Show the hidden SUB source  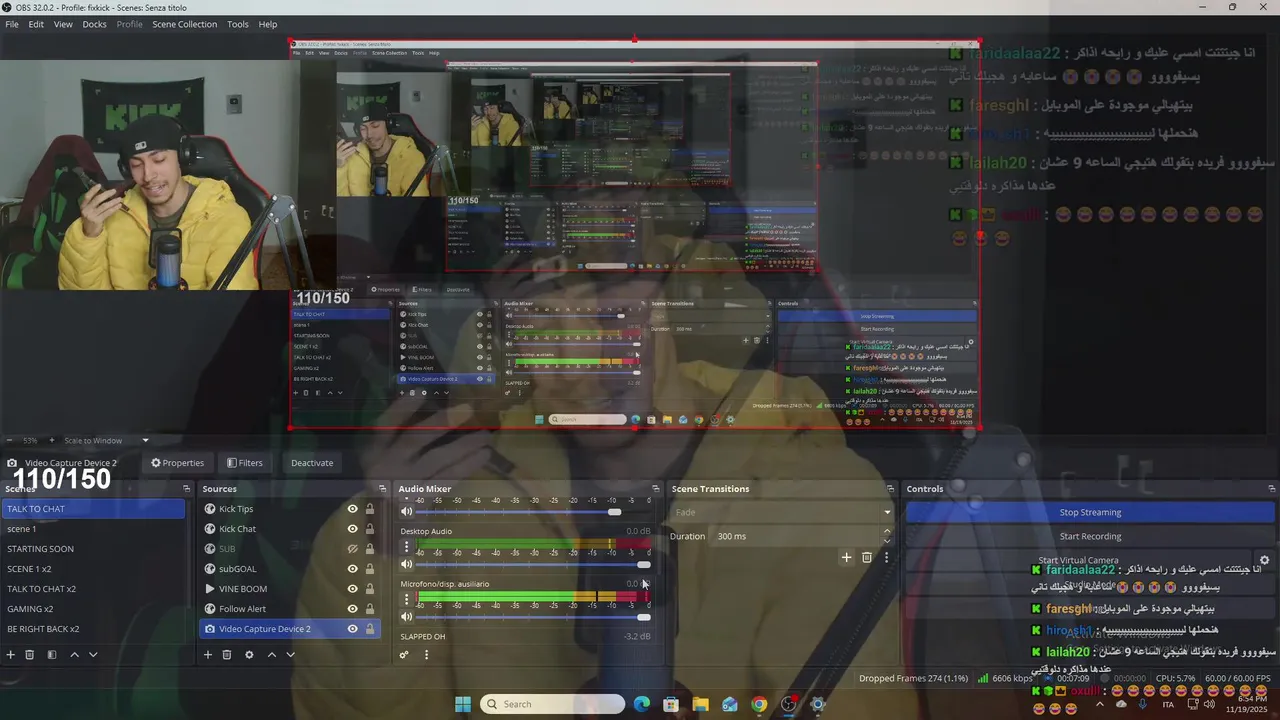[352, 549]
